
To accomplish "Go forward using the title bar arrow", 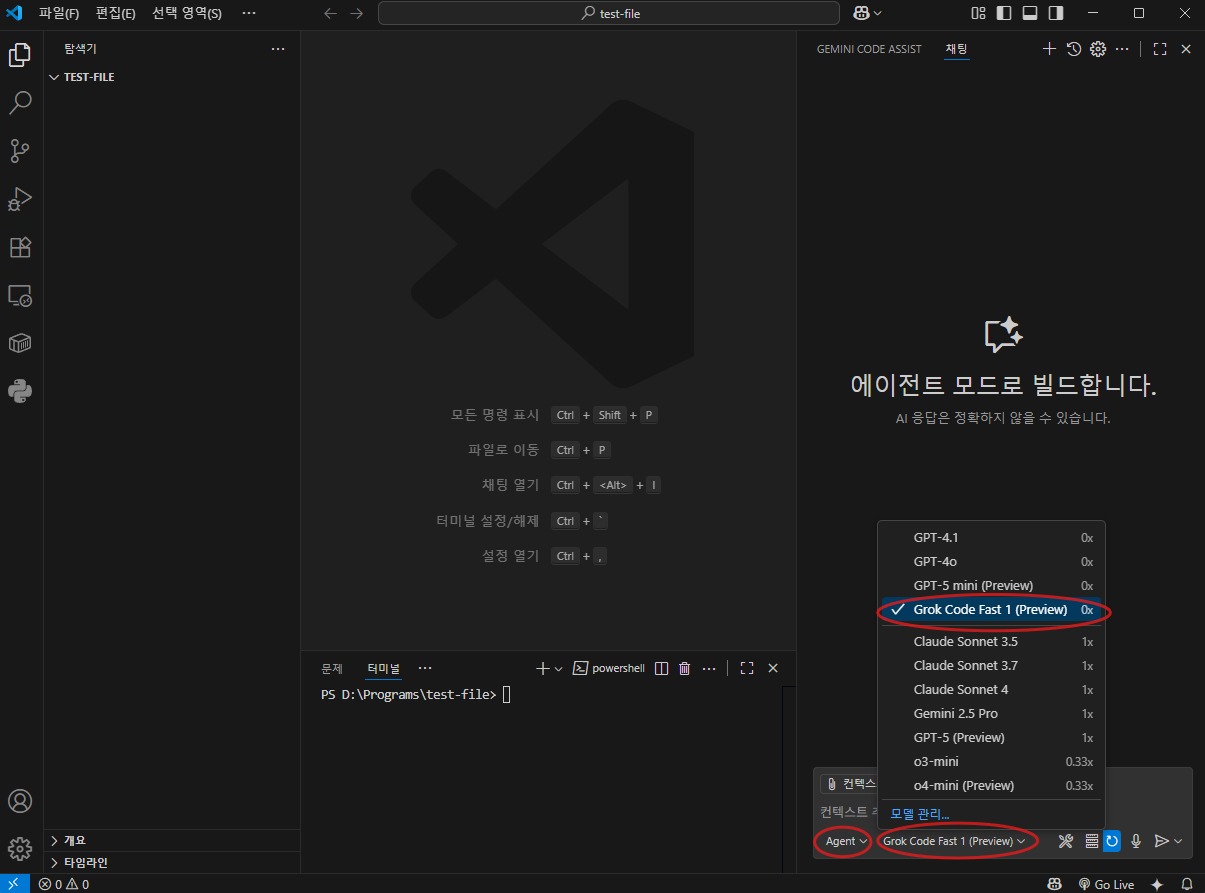I will coord(357,14).
